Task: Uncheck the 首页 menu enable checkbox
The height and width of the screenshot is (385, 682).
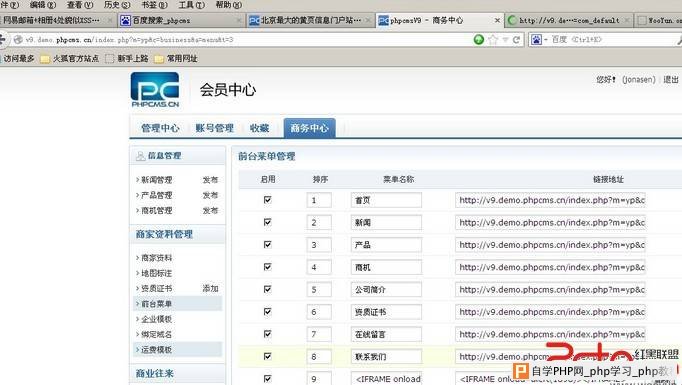Action: (x=267, y=199)
